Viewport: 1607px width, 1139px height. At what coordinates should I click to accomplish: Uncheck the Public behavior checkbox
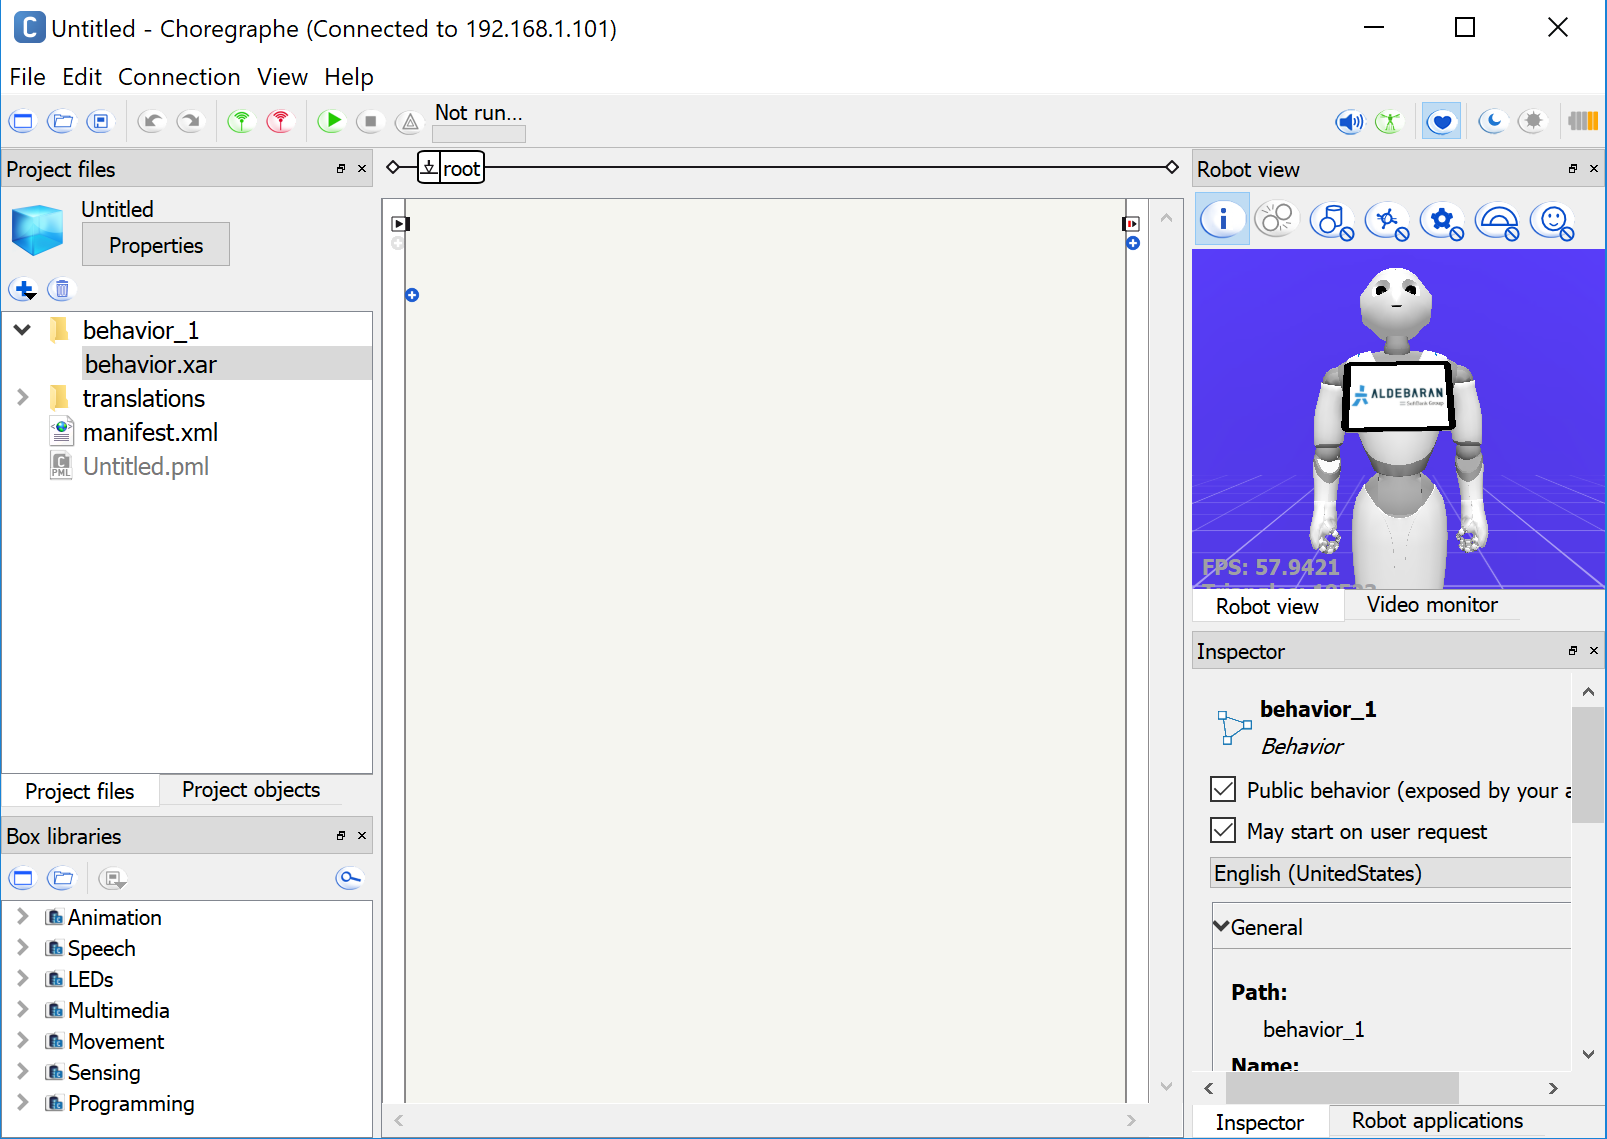pos(1223,789)
